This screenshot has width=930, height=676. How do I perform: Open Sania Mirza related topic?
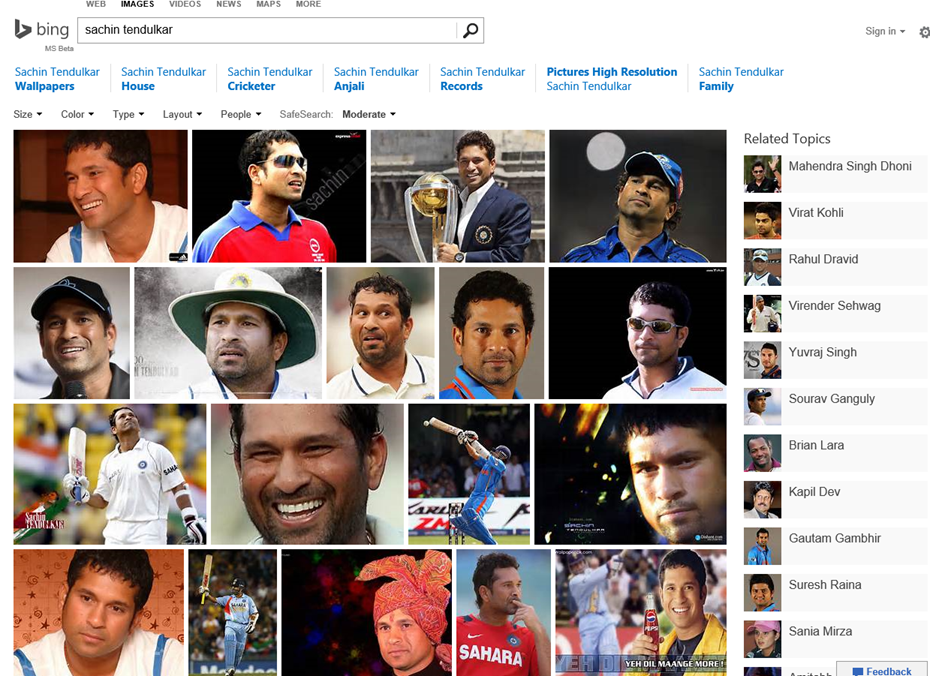pos(835,639)
